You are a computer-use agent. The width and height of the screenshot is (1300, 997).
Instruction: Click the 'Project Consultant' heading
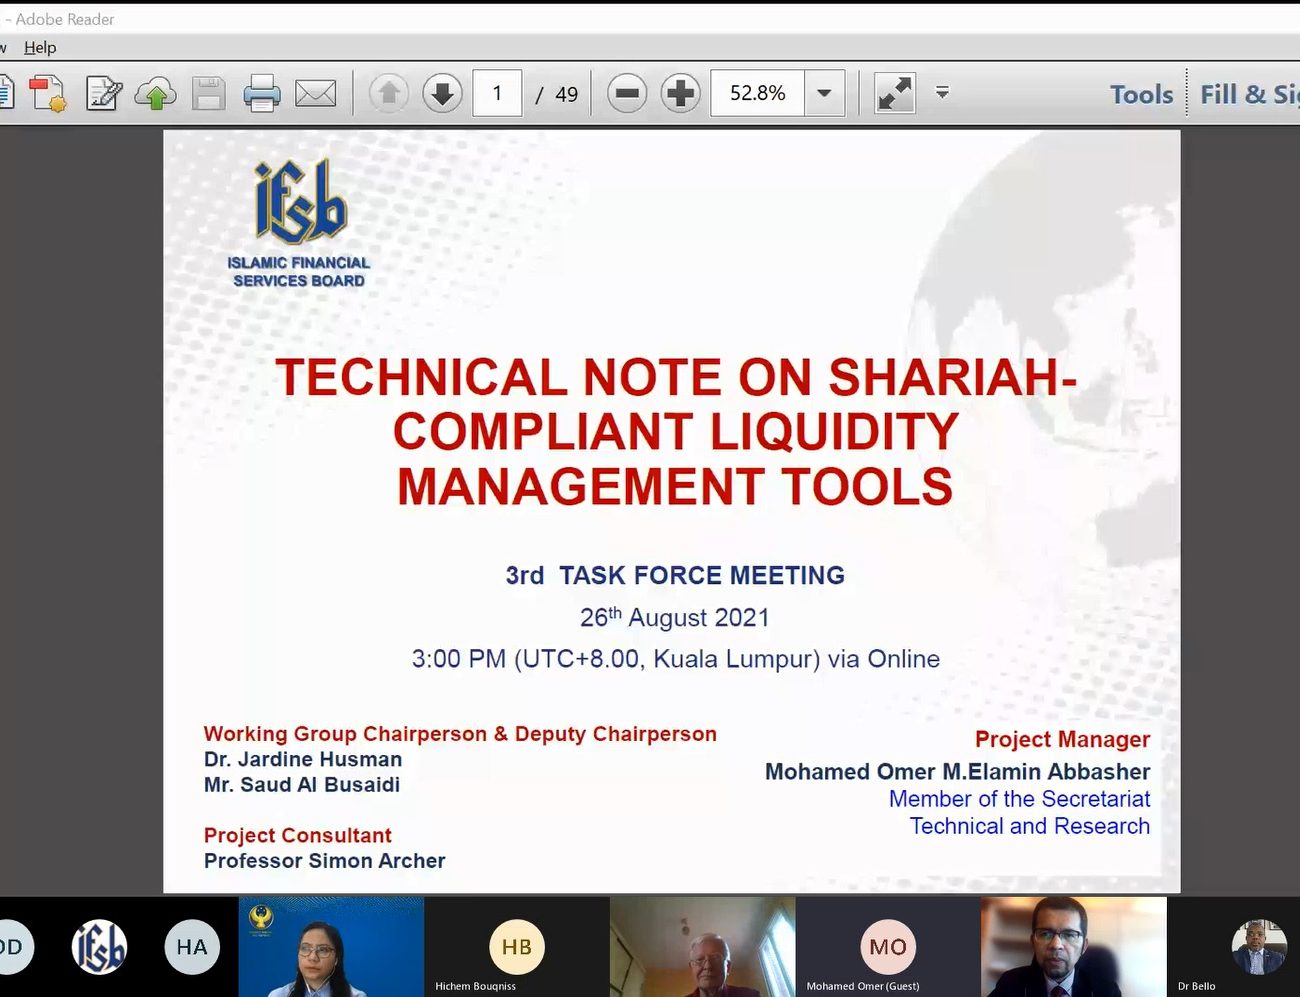coord(297,835)
